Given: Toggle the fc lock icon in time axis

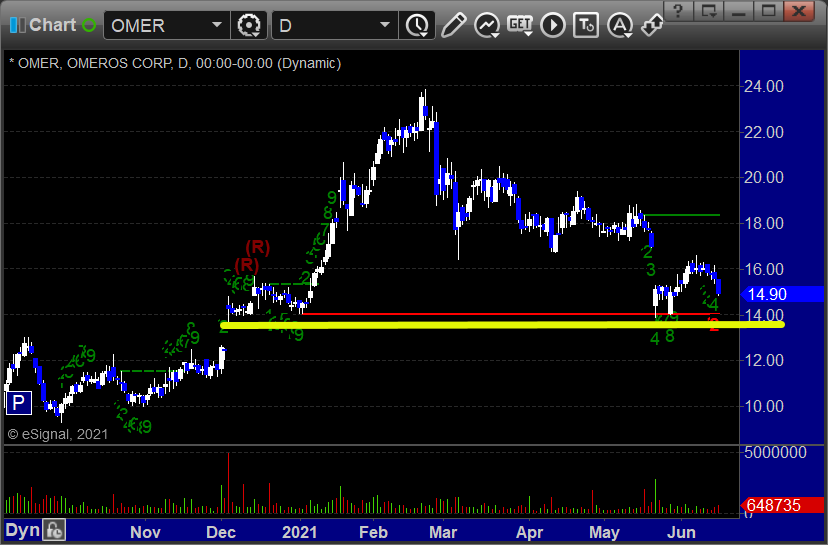Looking at the screenshot, I should pos(54,530).
